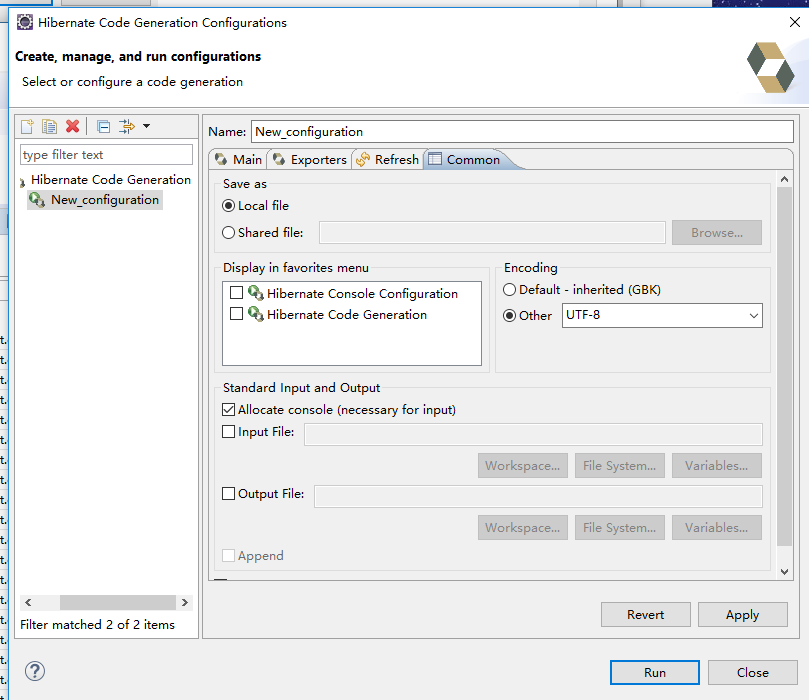Click the Close button

pos(753,673)
